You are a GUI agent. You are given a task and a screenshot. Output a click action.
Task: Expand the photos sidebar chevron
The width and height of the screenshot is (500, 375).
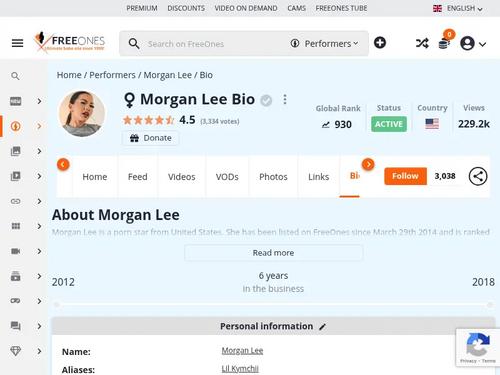pos(39,151)
